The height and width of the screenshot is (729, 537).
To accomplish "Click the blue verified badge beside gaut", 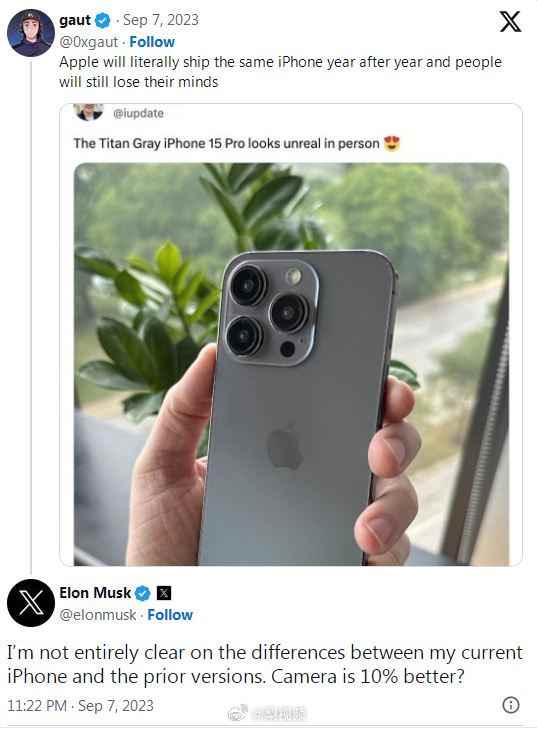I will point(102,20).
